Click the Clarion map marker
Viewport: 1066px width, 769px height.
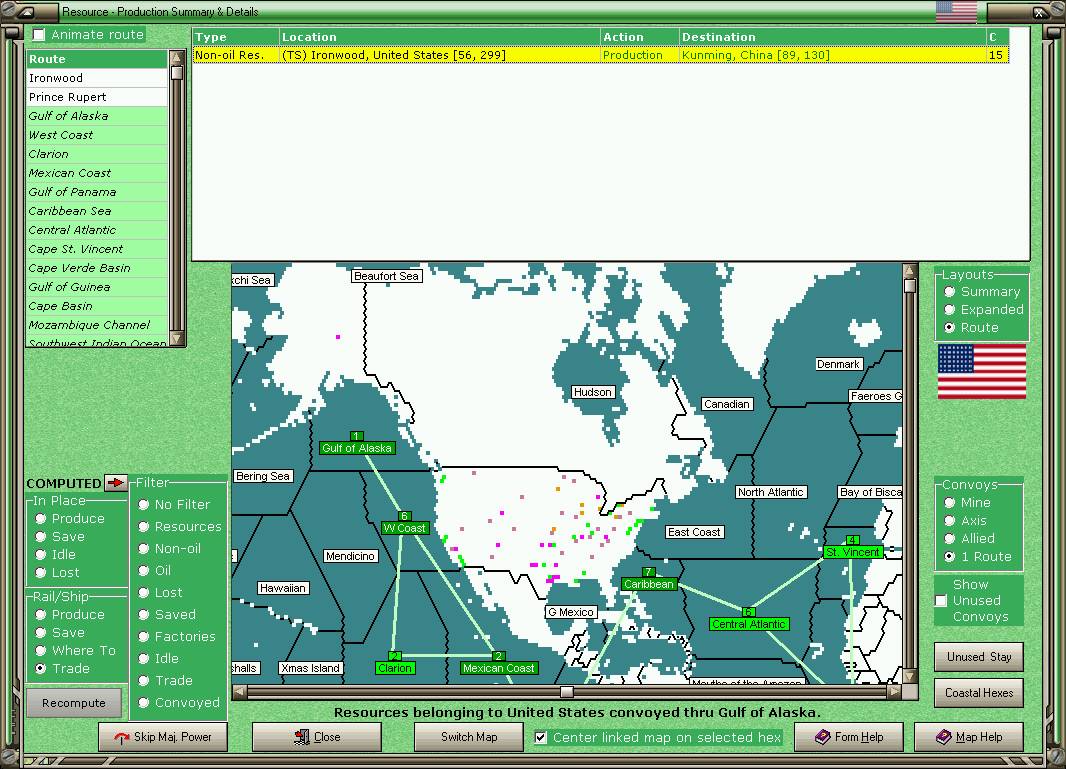[394, 668]
